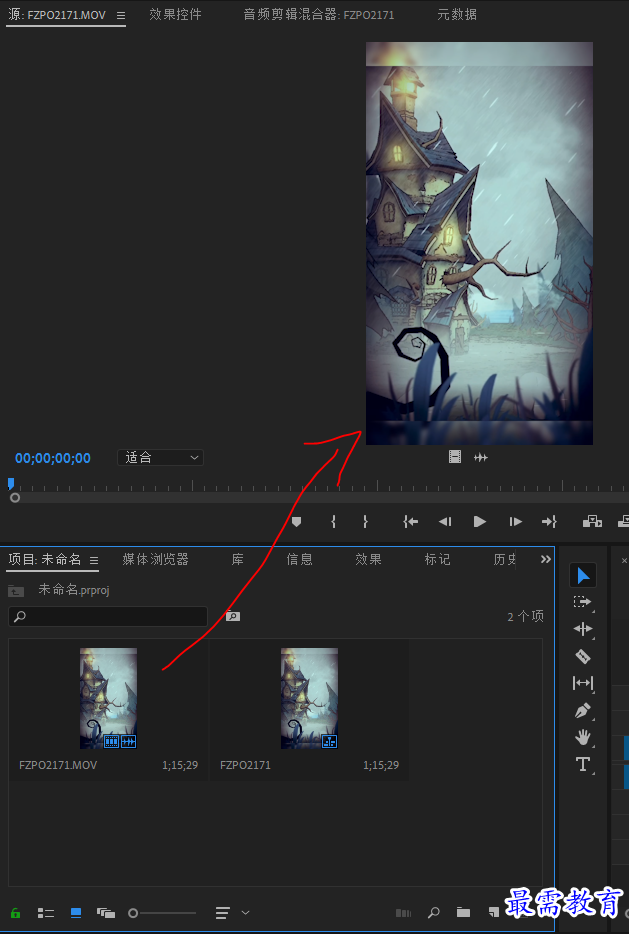Click the Drag Audio Only waveform icon
629x934 pixels.
[x=481, y=457]
